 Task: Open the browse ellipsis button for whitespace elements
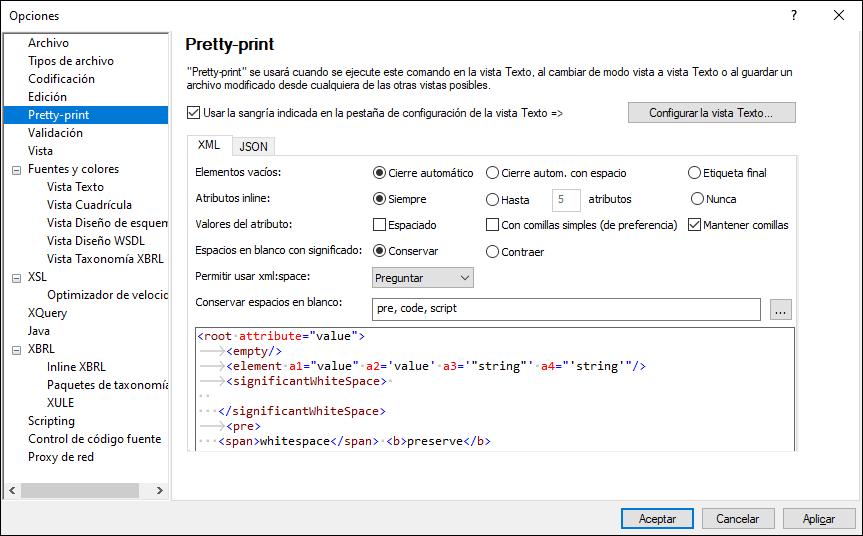coord(782,309)
